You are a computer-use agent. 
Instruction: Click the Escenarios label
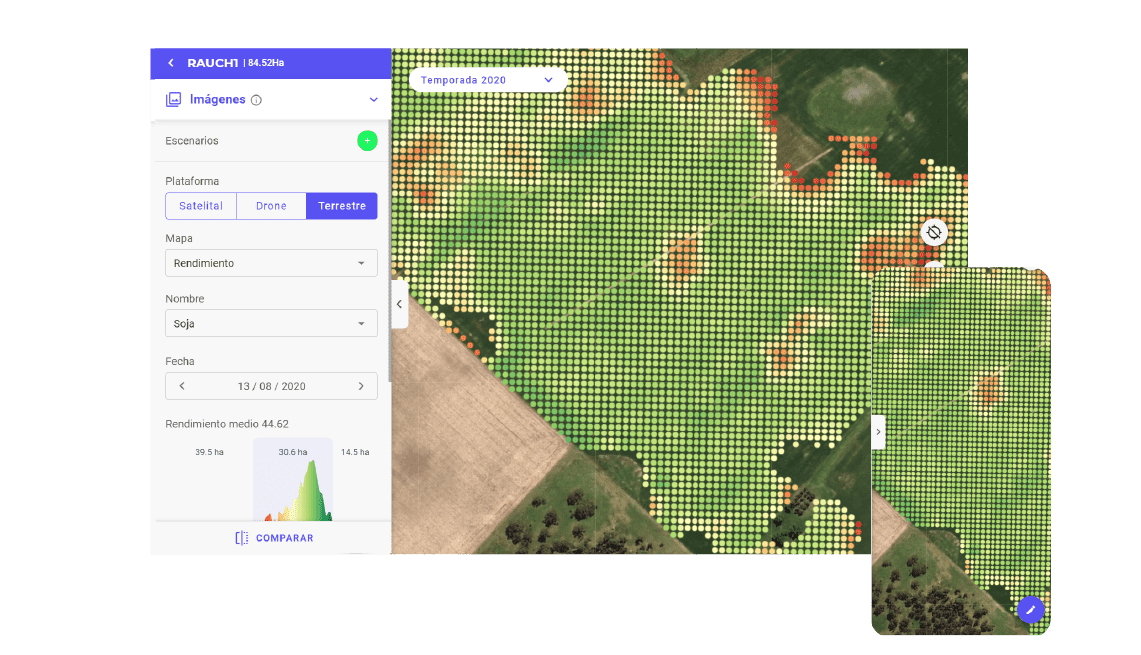(x=192, y=141)
